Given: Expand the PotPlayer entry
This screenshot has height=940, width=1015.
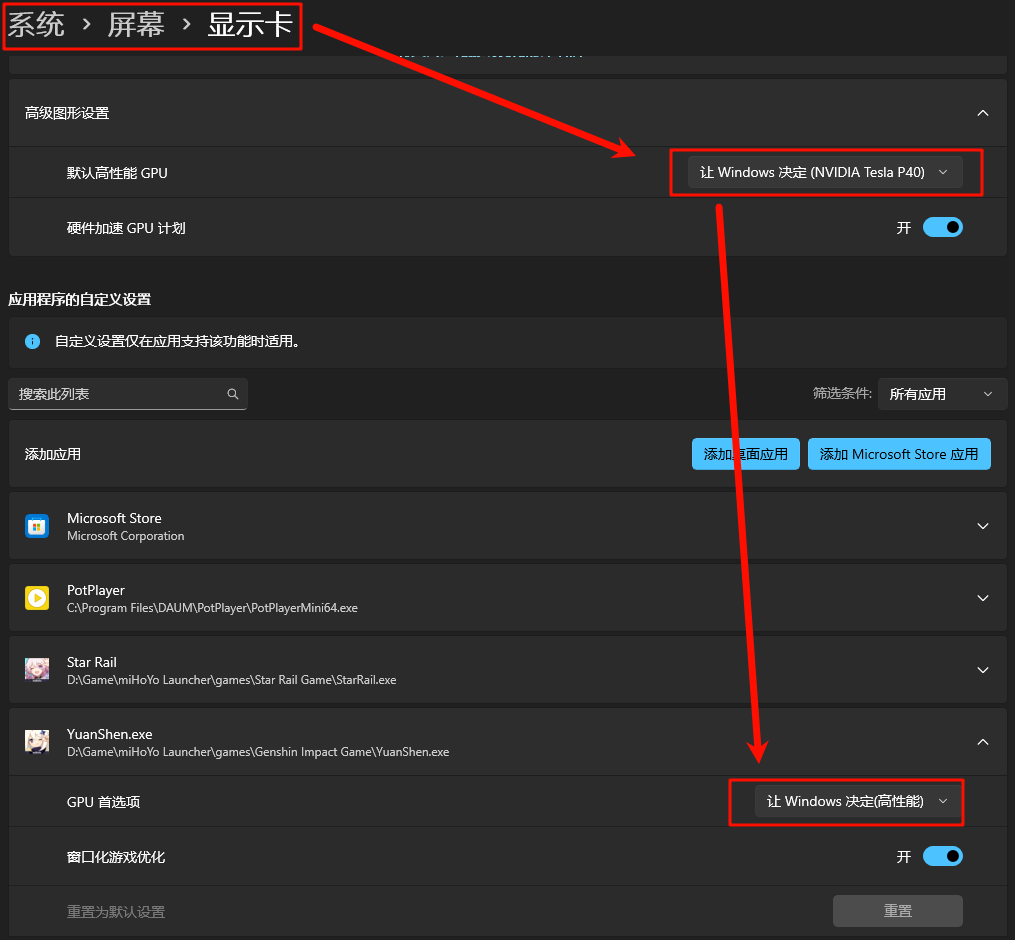Looking at the screenshot, I should pyautogui.click(x=982, y=598).
